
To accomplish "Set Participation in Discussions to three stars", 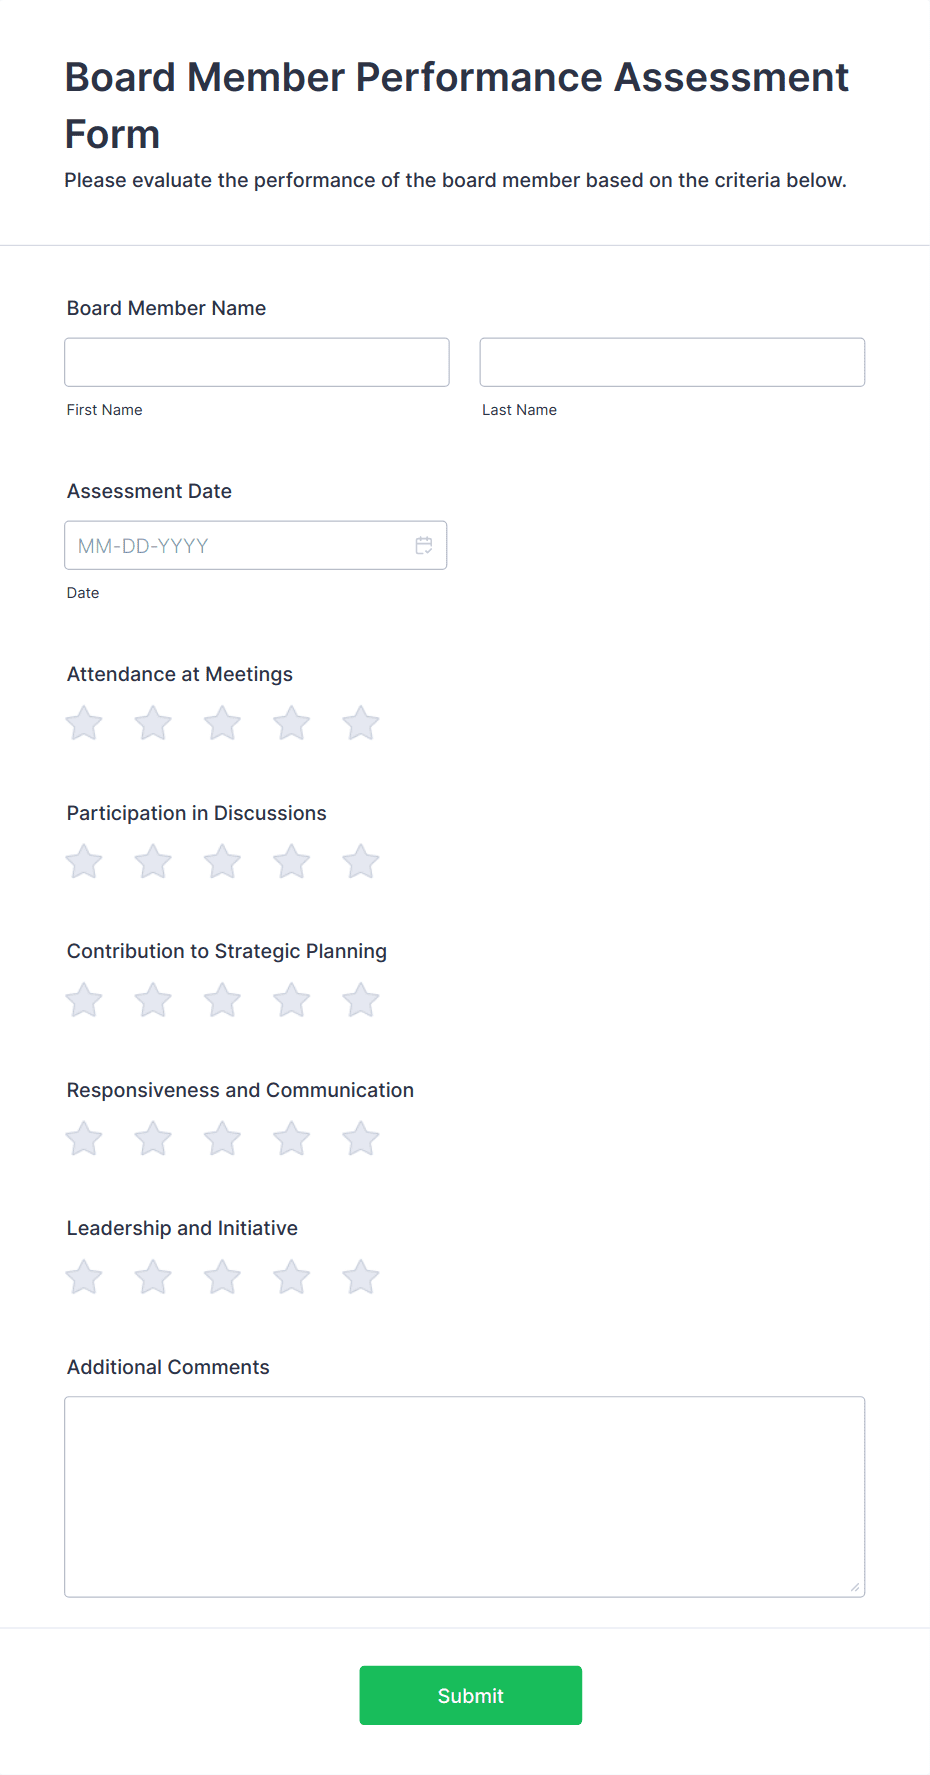I will click(x=222, y=861).
